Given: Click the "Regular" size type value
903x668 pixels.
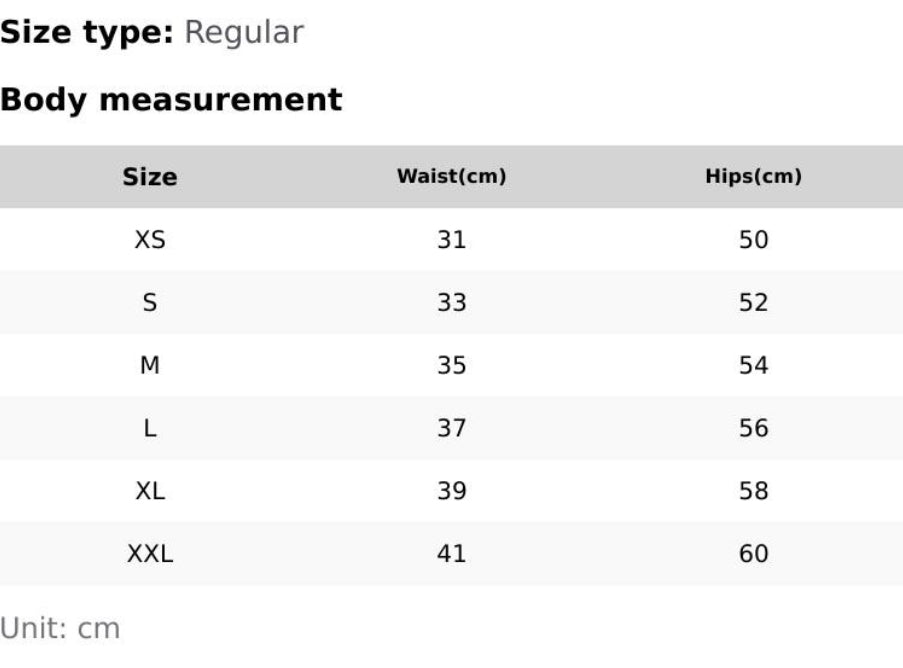Looking at the screenshot, I should pyautogui.click(x=244, y=33).
